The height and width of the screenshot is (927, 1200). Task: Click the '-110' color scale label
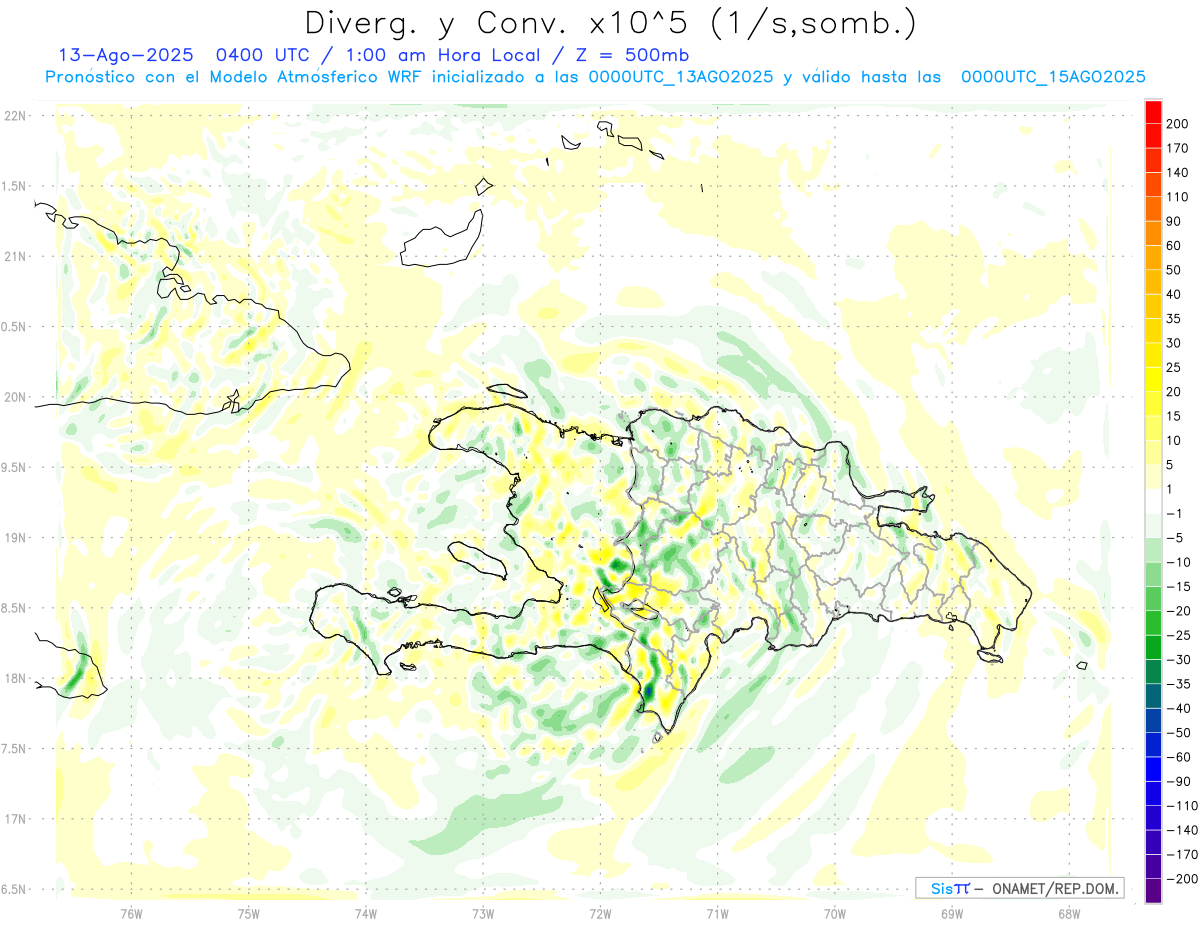tap(1184, 806)
